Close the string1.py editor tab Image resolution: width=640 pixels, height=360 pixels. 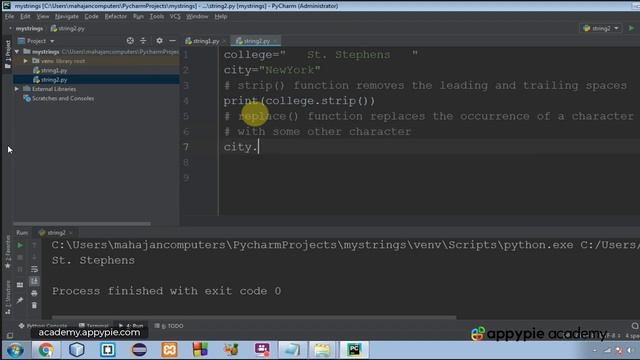point(224,41)
